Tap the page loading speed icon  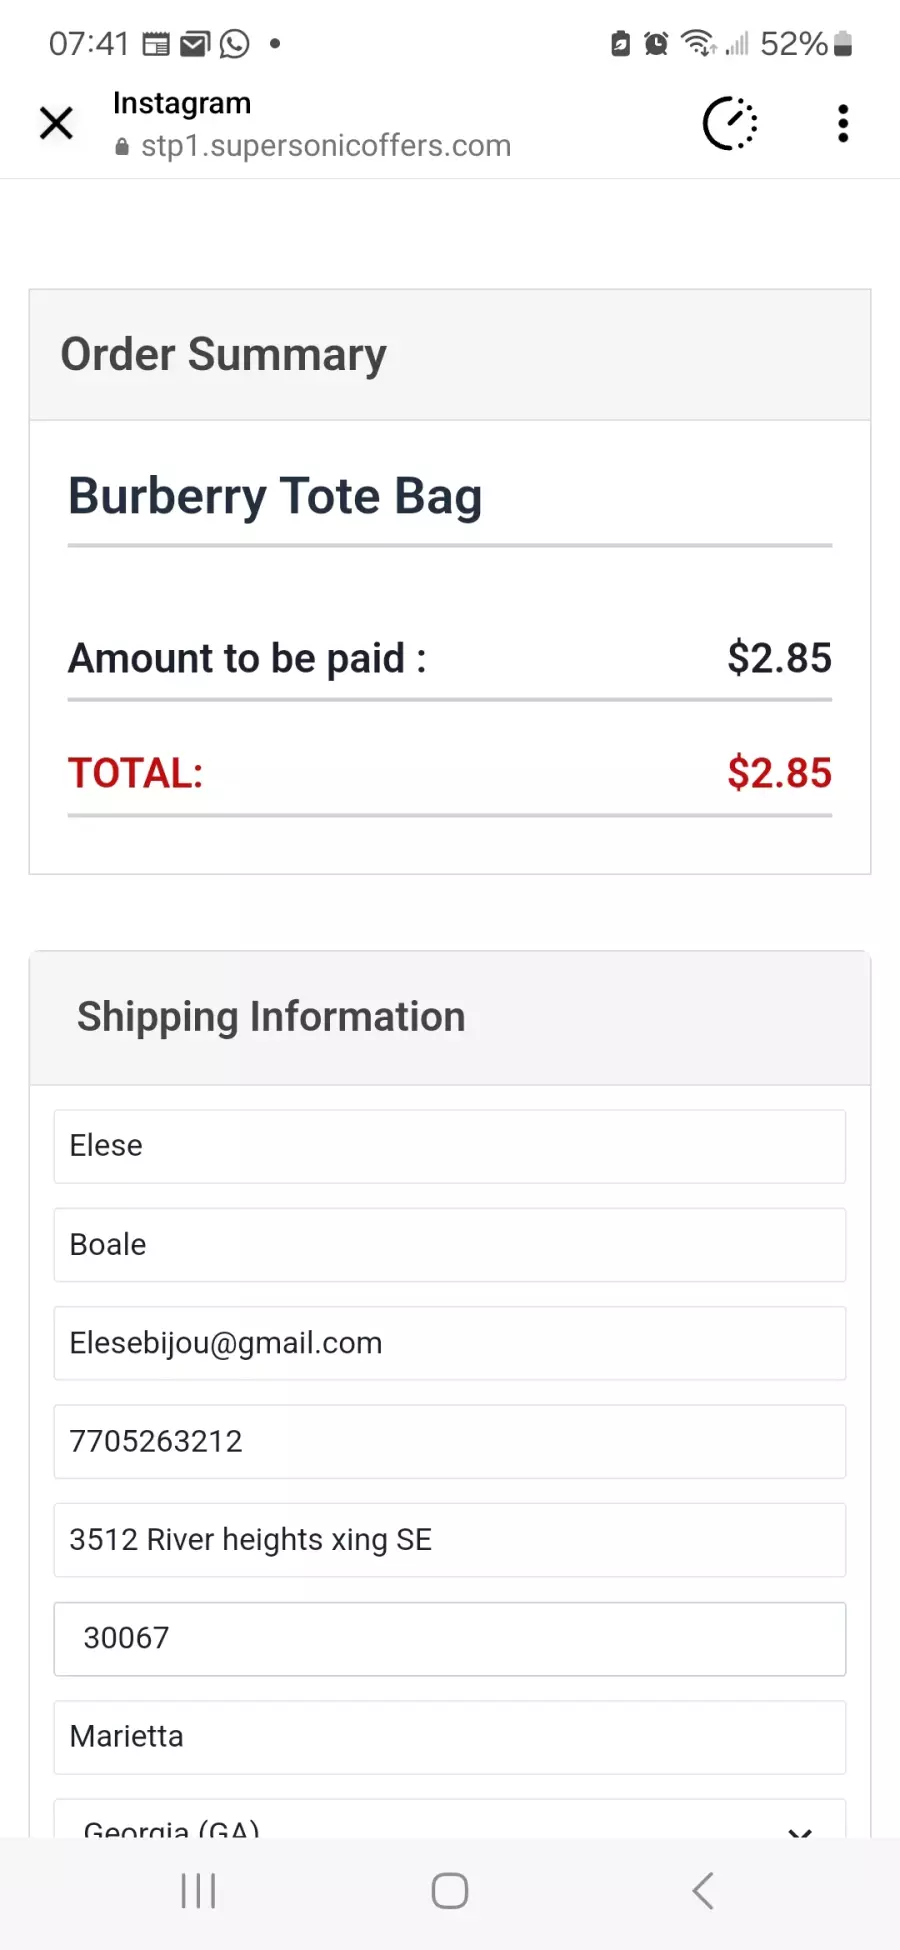[730, 123]
